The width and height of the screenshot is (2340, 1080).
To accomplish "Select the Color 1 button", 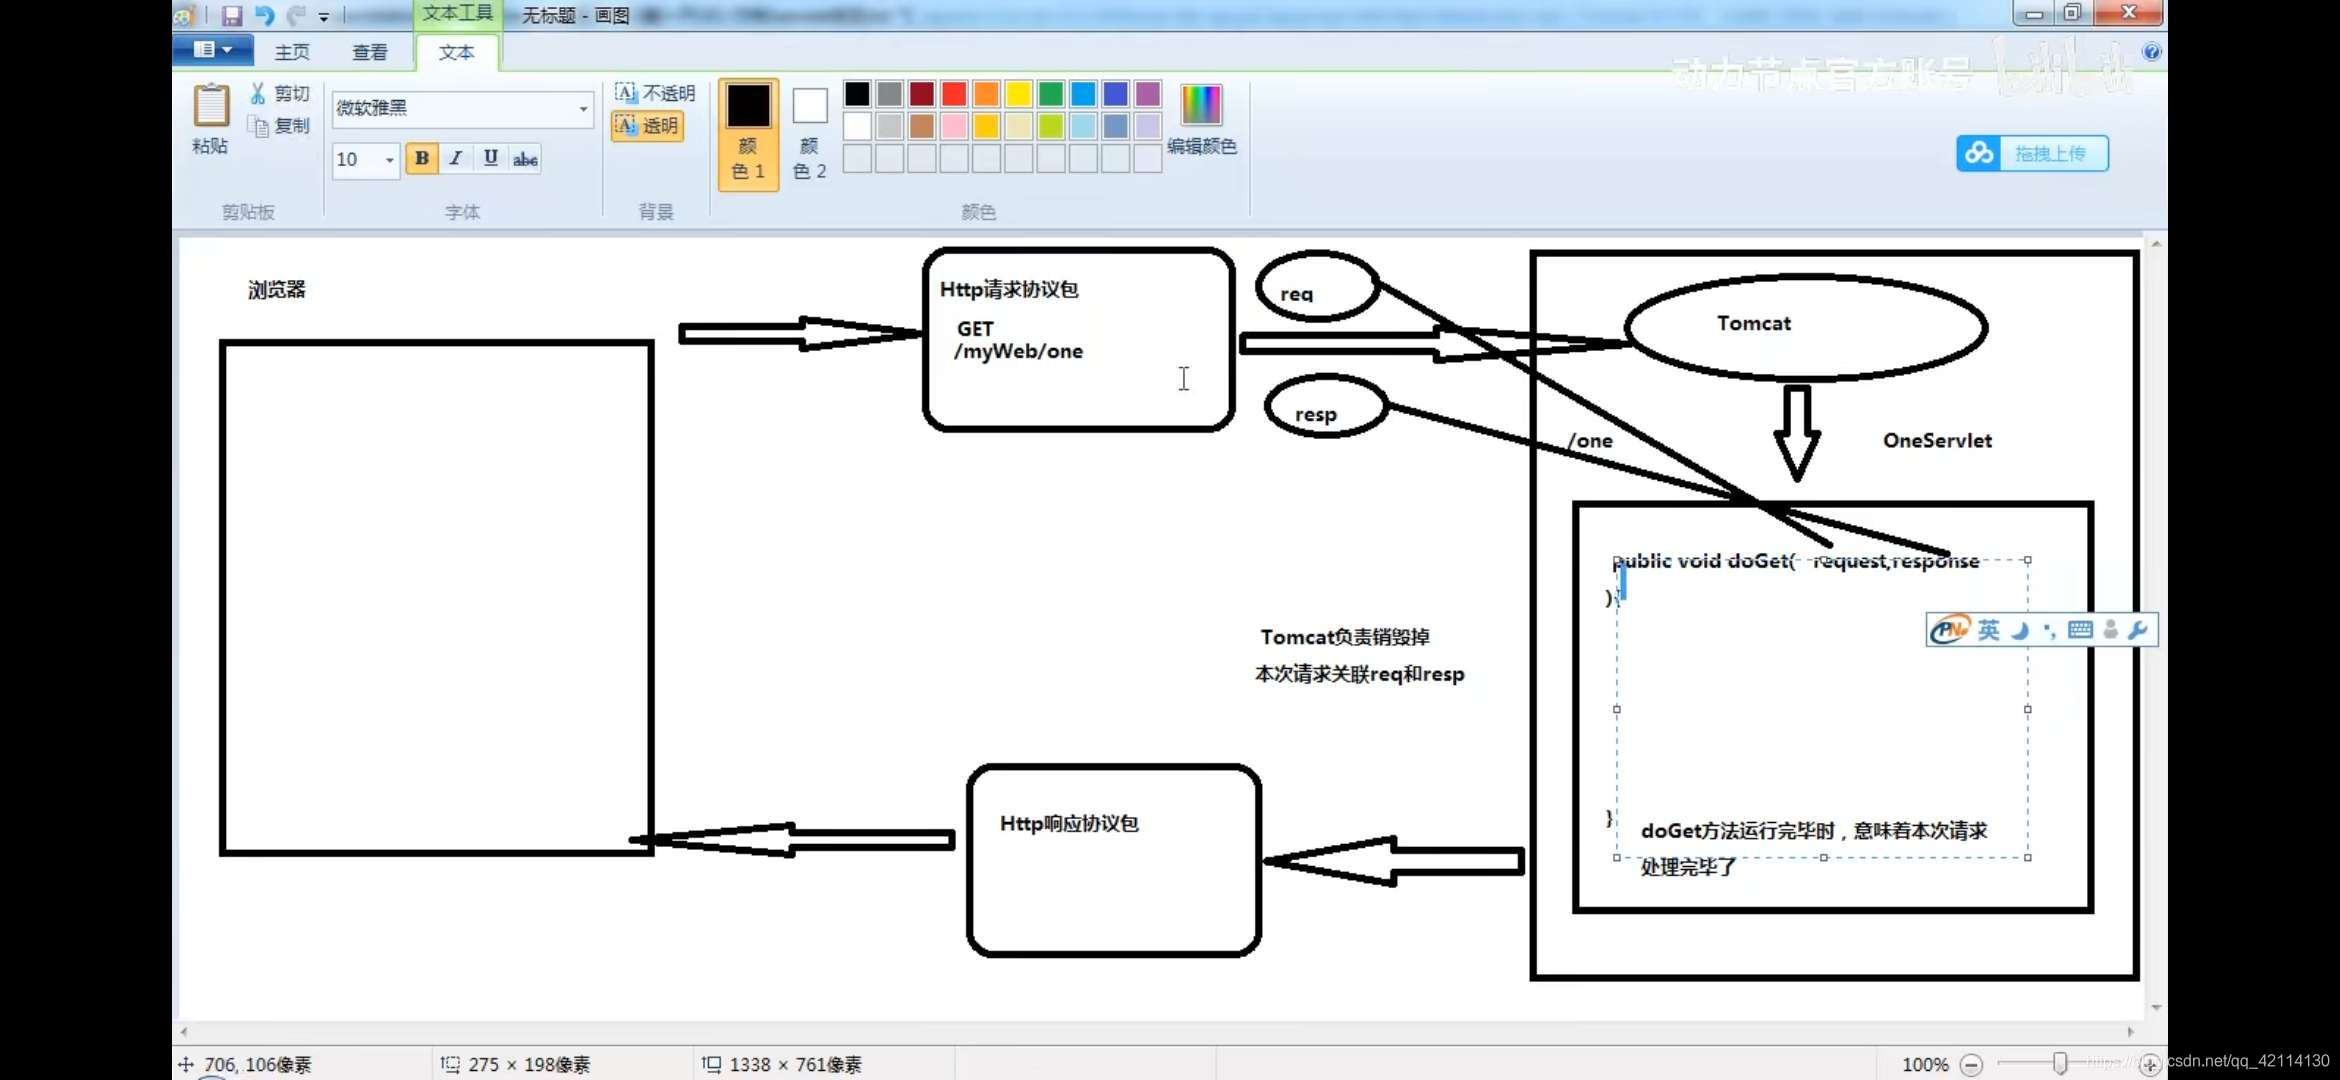I will [x=748, y=133].
